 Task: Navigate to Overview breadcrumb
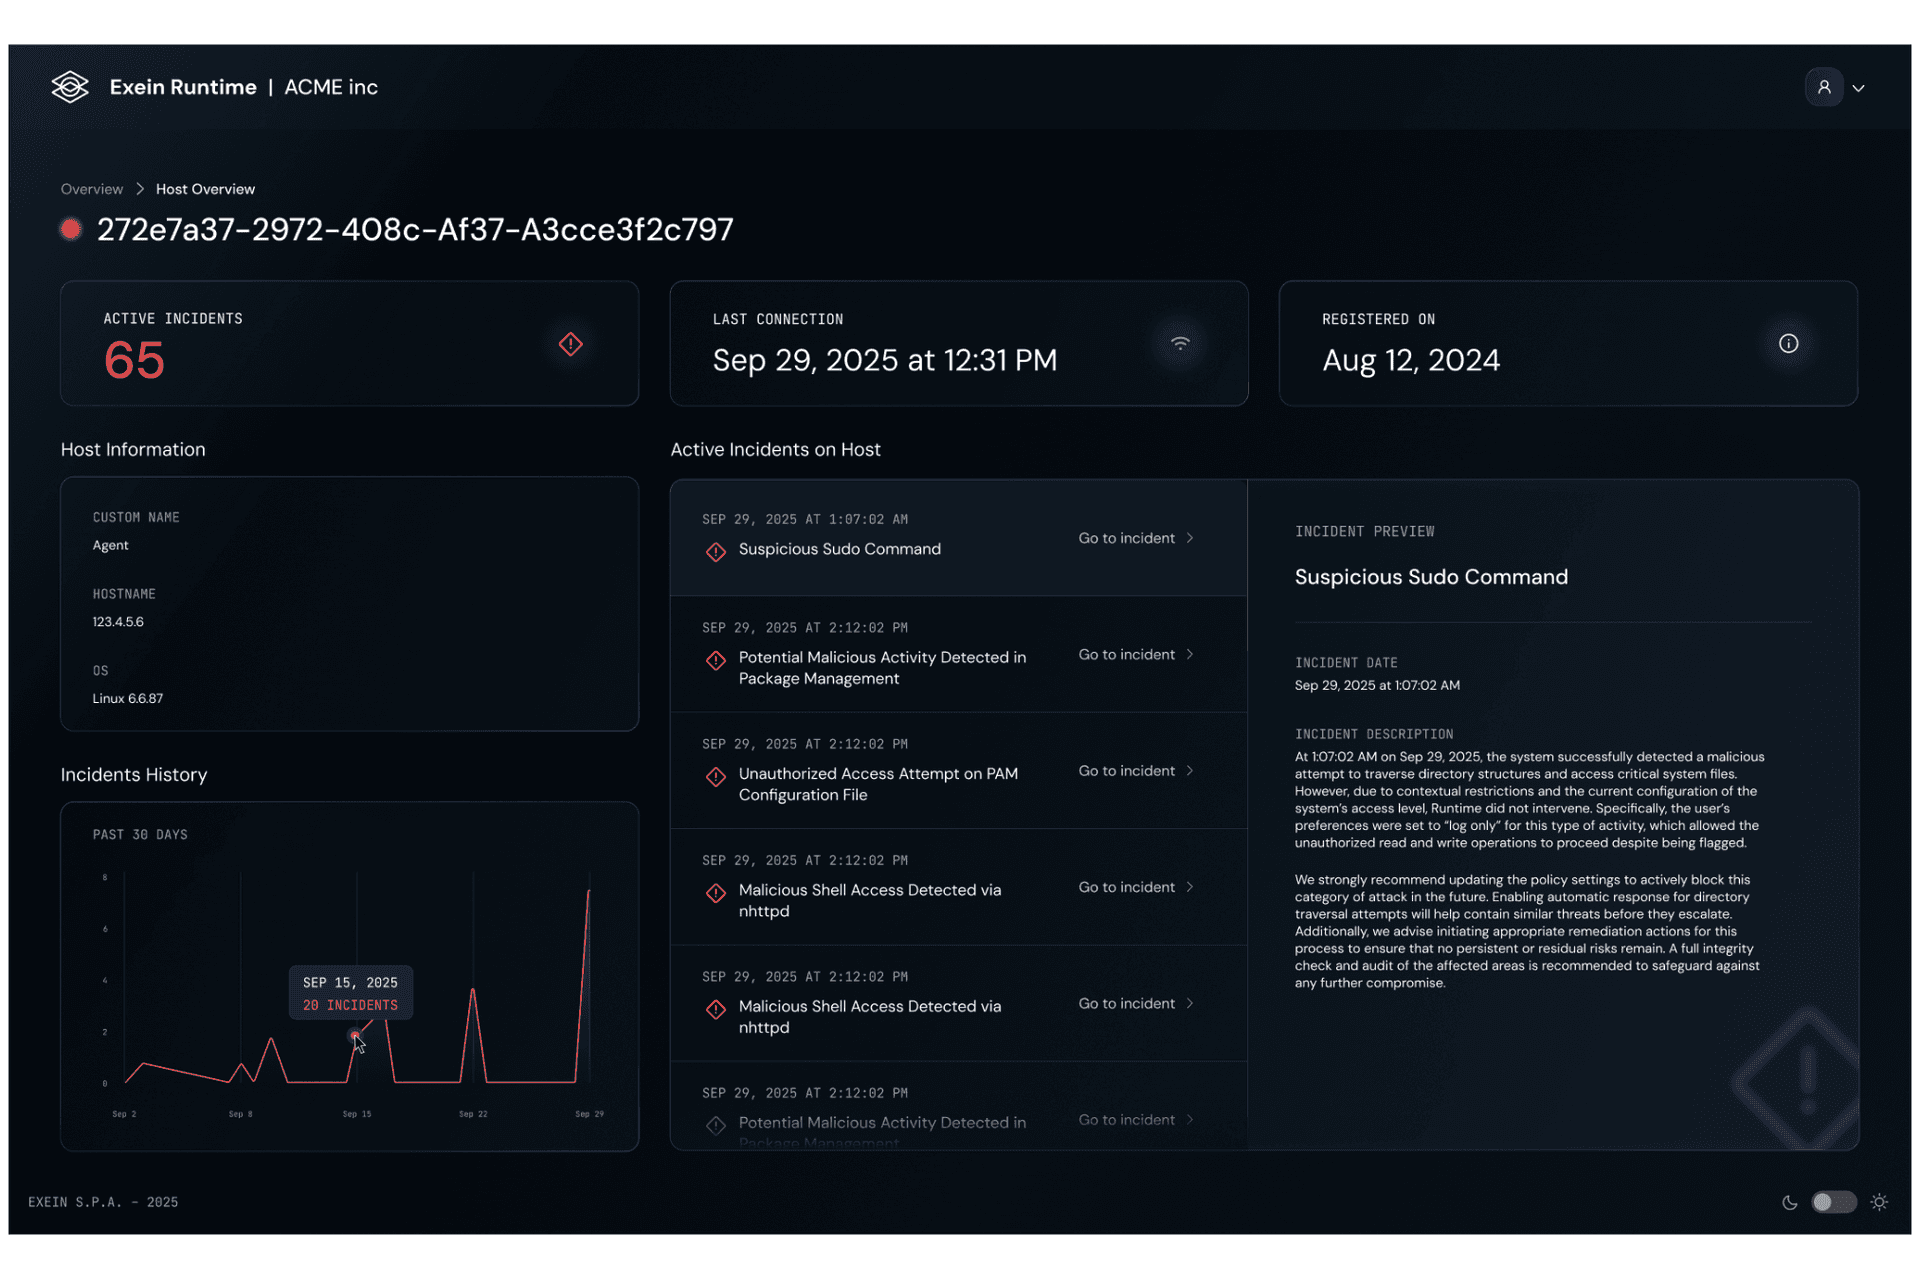[92, 189]
